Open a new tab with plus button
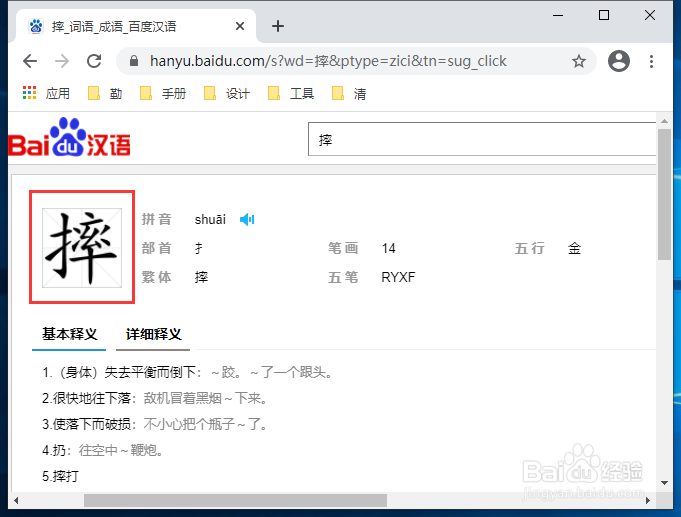The image size is (681, 517). tap(278, 27)
